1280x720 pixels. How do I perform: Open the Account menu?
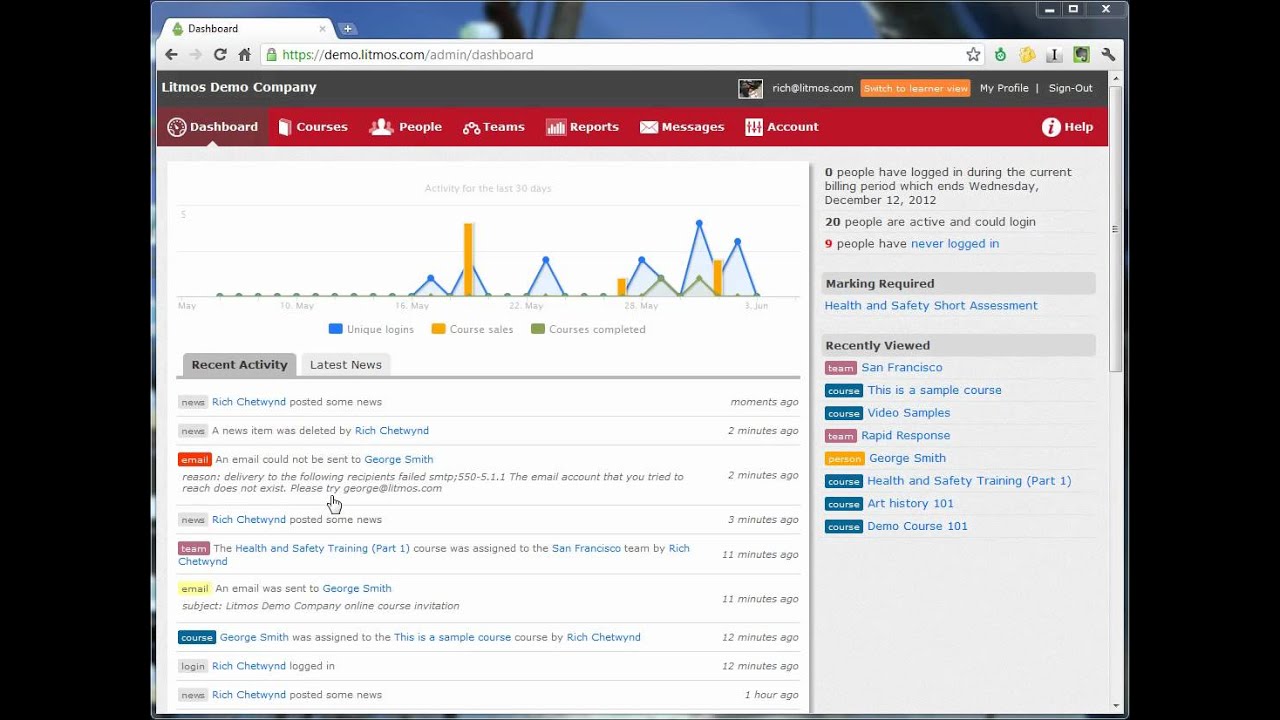pos(782,127)
